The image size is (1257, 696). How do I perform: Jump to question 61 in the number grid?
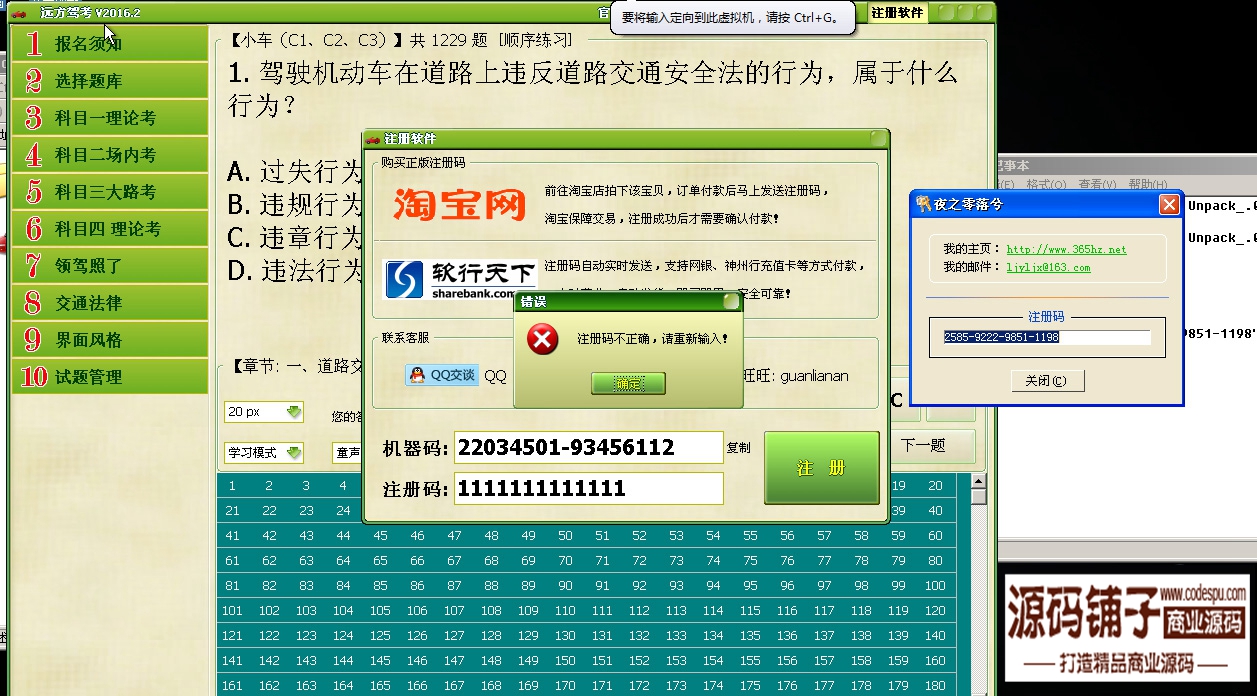pyautogui.click(x=232, y=561)
